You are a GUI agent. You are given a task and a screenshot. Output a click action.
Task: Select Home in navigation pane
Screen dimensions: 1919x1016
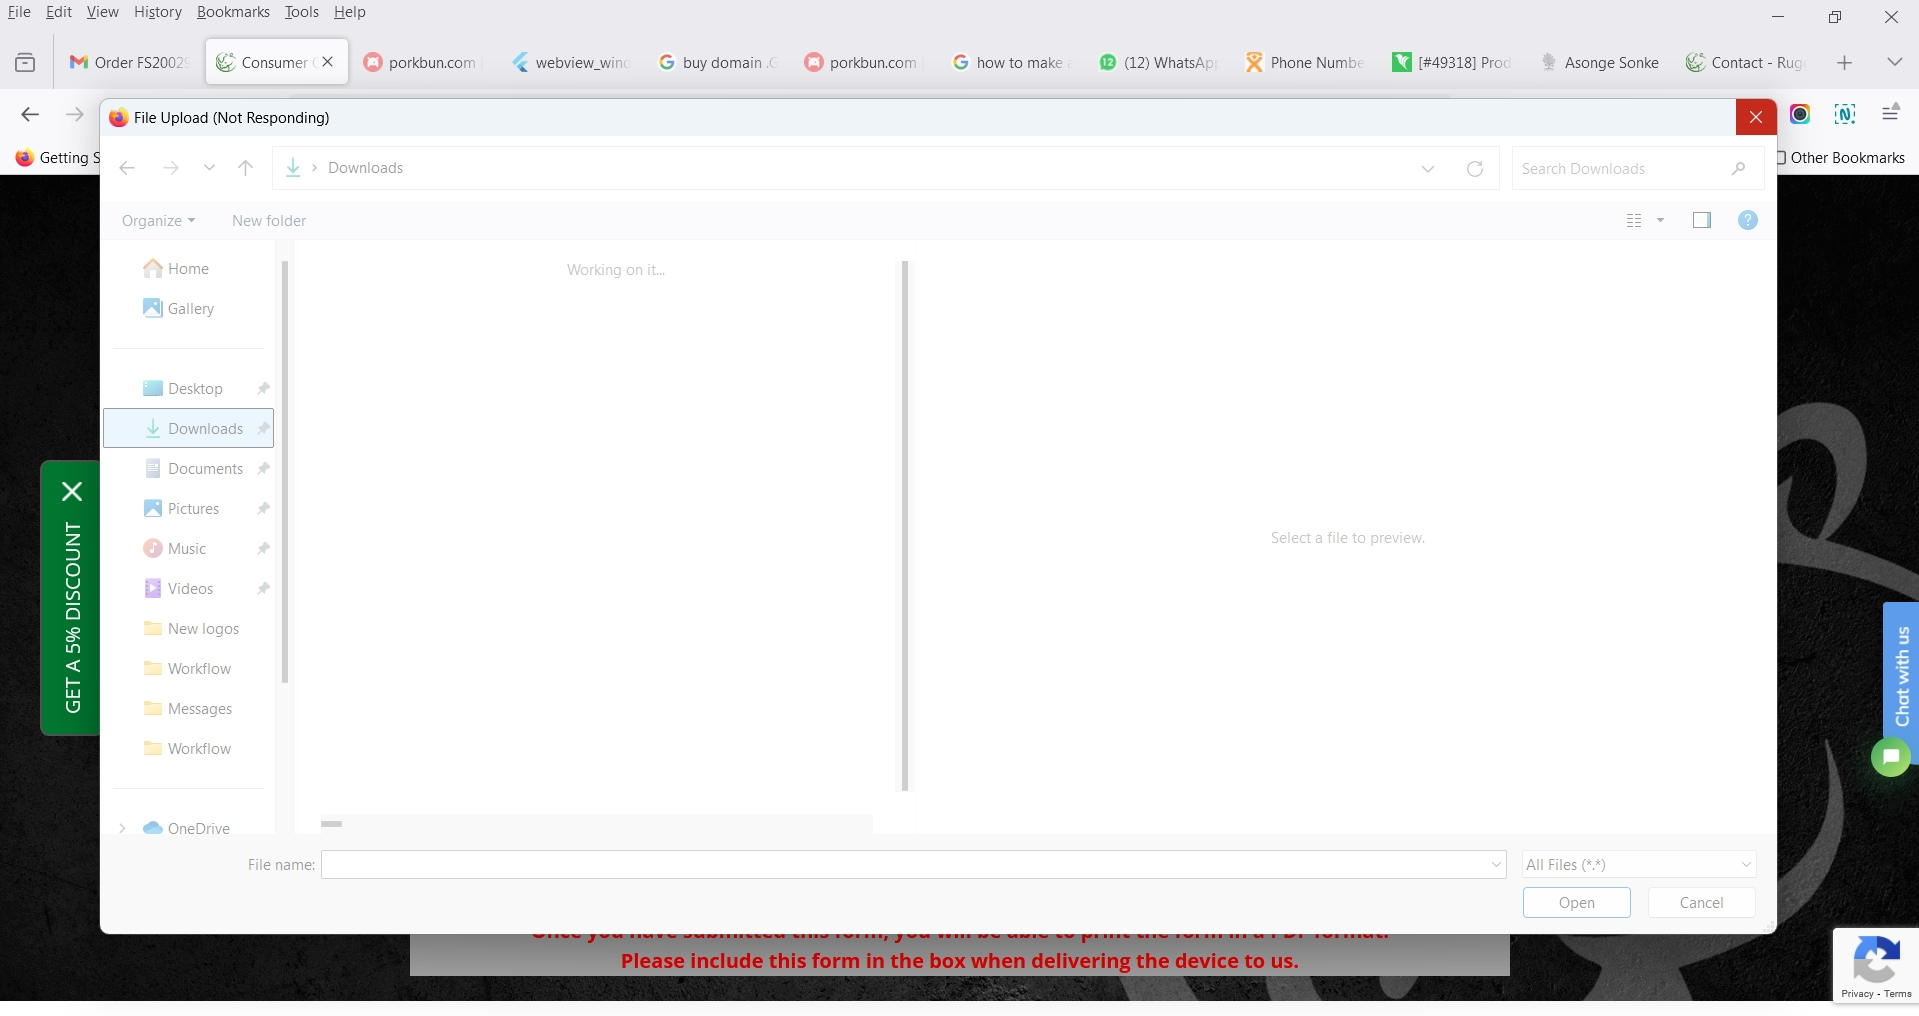(188, 269)
